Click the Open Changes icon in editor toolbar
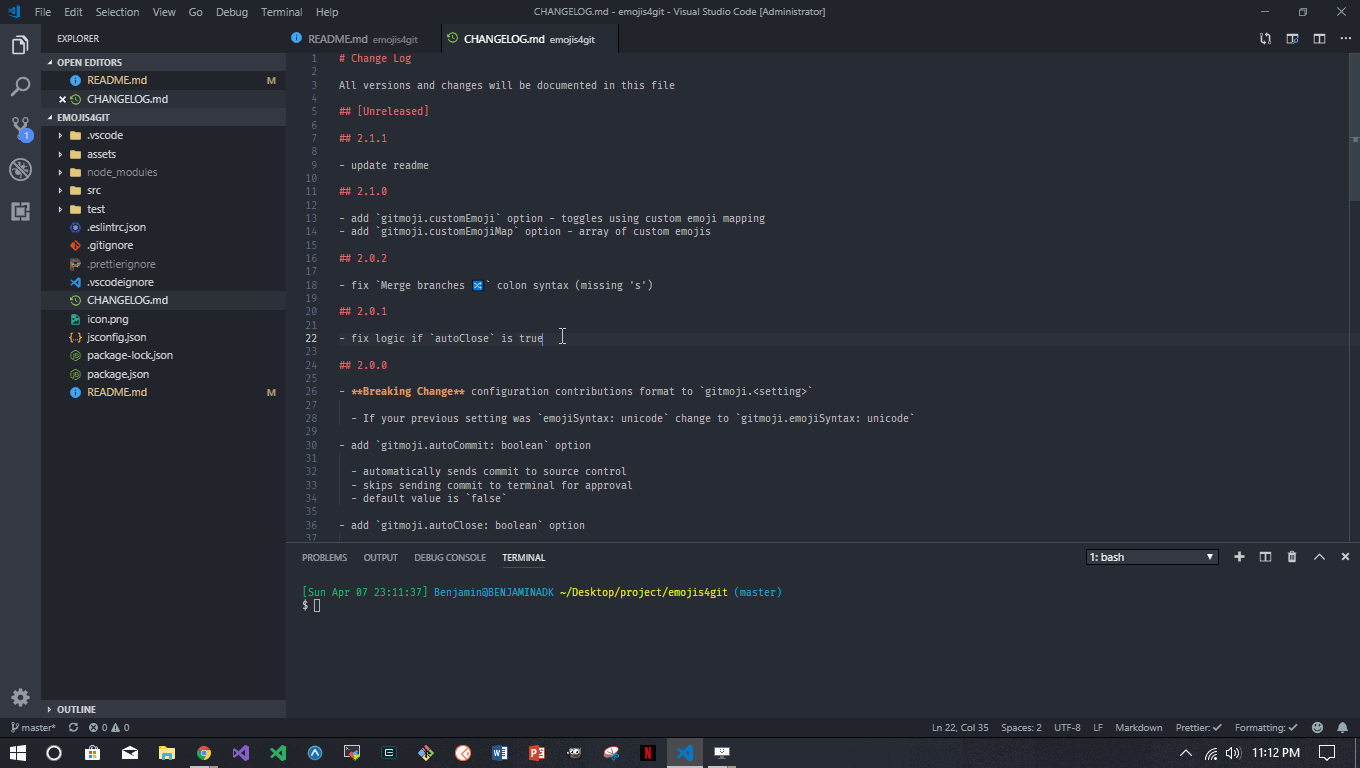 click(x=1265, y=39)
